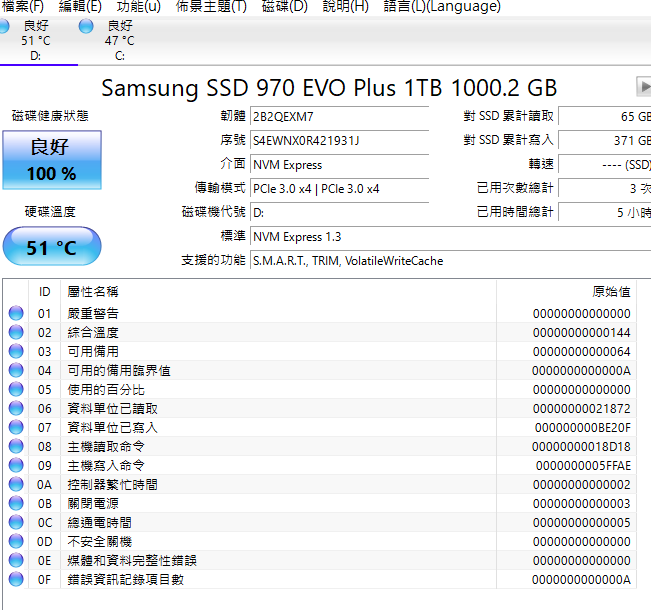Image resolution: width=651 pixels, height=610 pixels.
Task: Open the 編輯(E) menu
Action: point(80,6)
